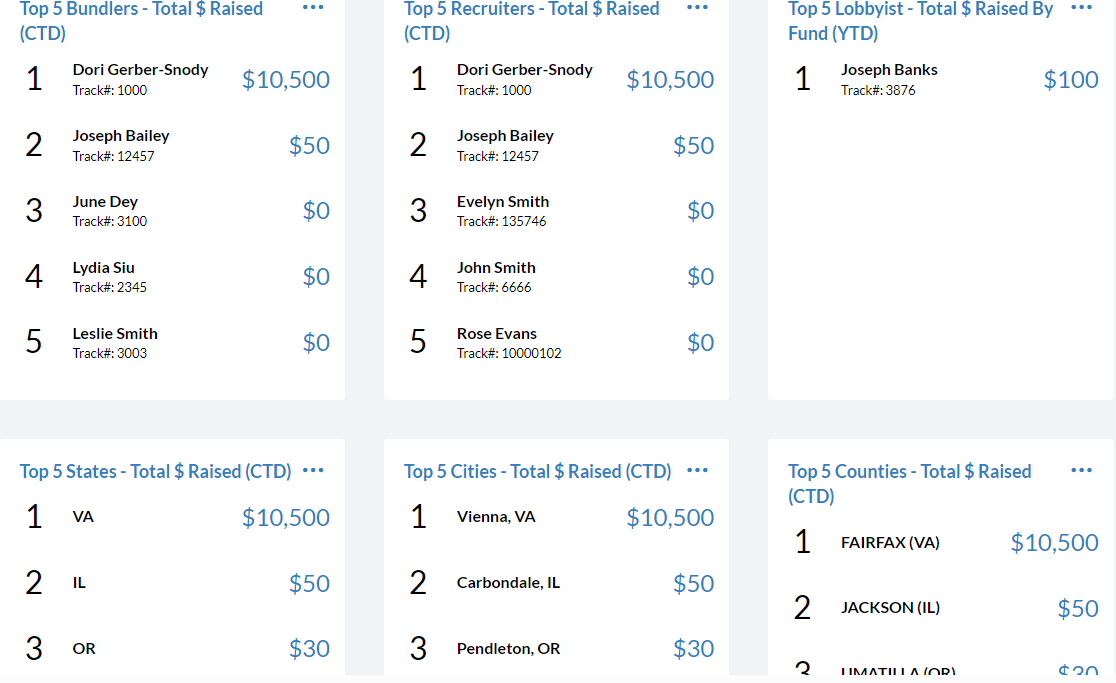Select Dori Gerber-Snody's $10,500 amount in Bundlers
The image size is (1116, 683).
pyautogui.click(x=285, y=79)
